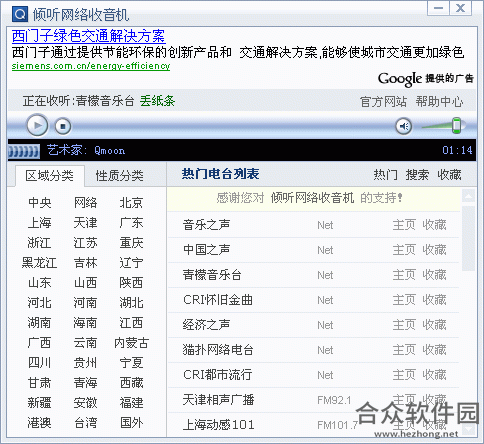The width and height of the screenshot is (484, 444).
Task: Open the 收藏 favorites tab
Action: (x=449, y=174)
